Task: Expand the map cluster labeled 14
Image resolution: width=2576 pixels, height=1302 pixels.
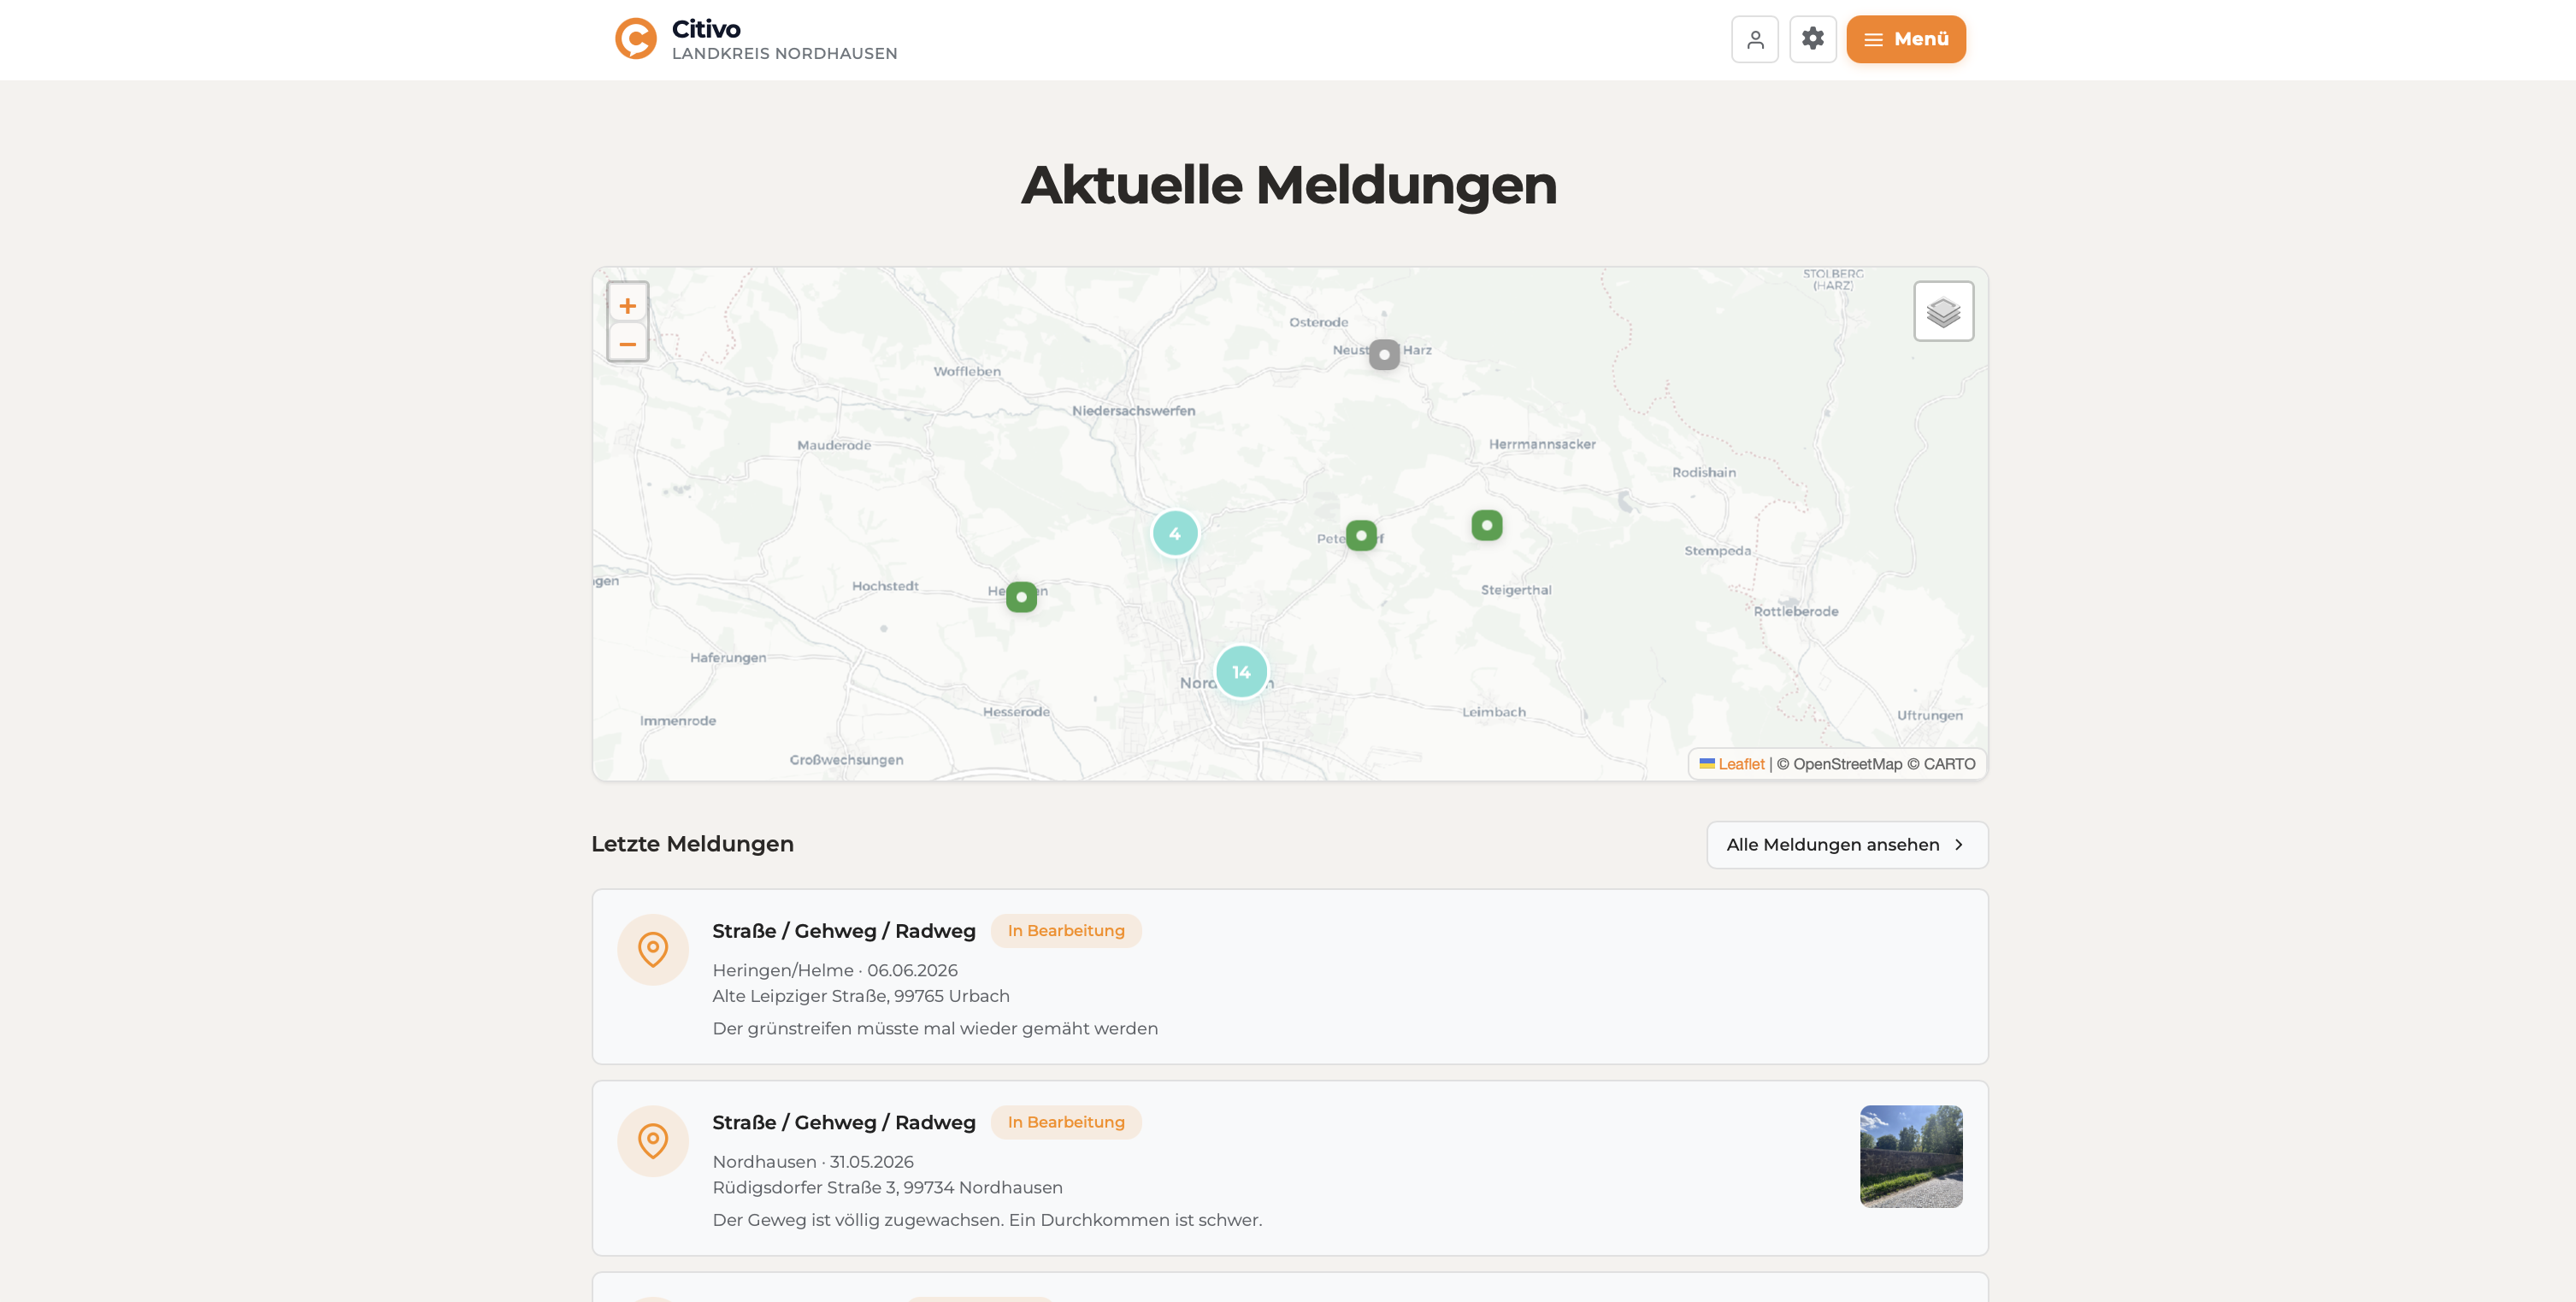Action: (x=1241, y=672)
